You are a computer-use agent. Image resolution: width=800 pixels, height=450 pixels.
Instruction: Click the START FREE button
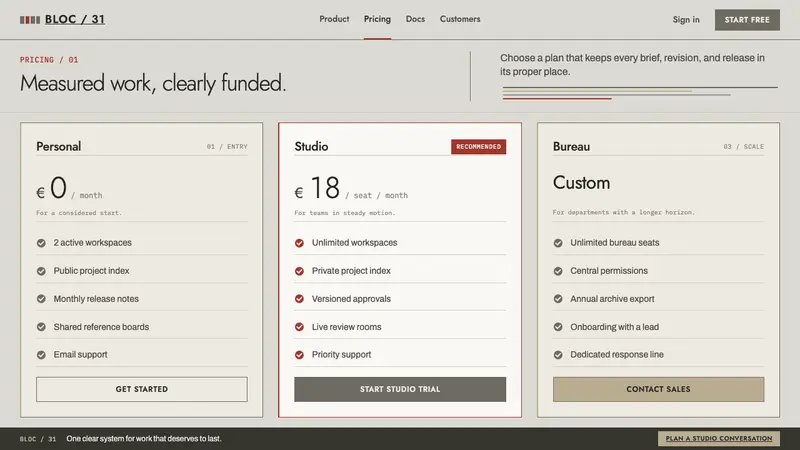pos(747,20)
